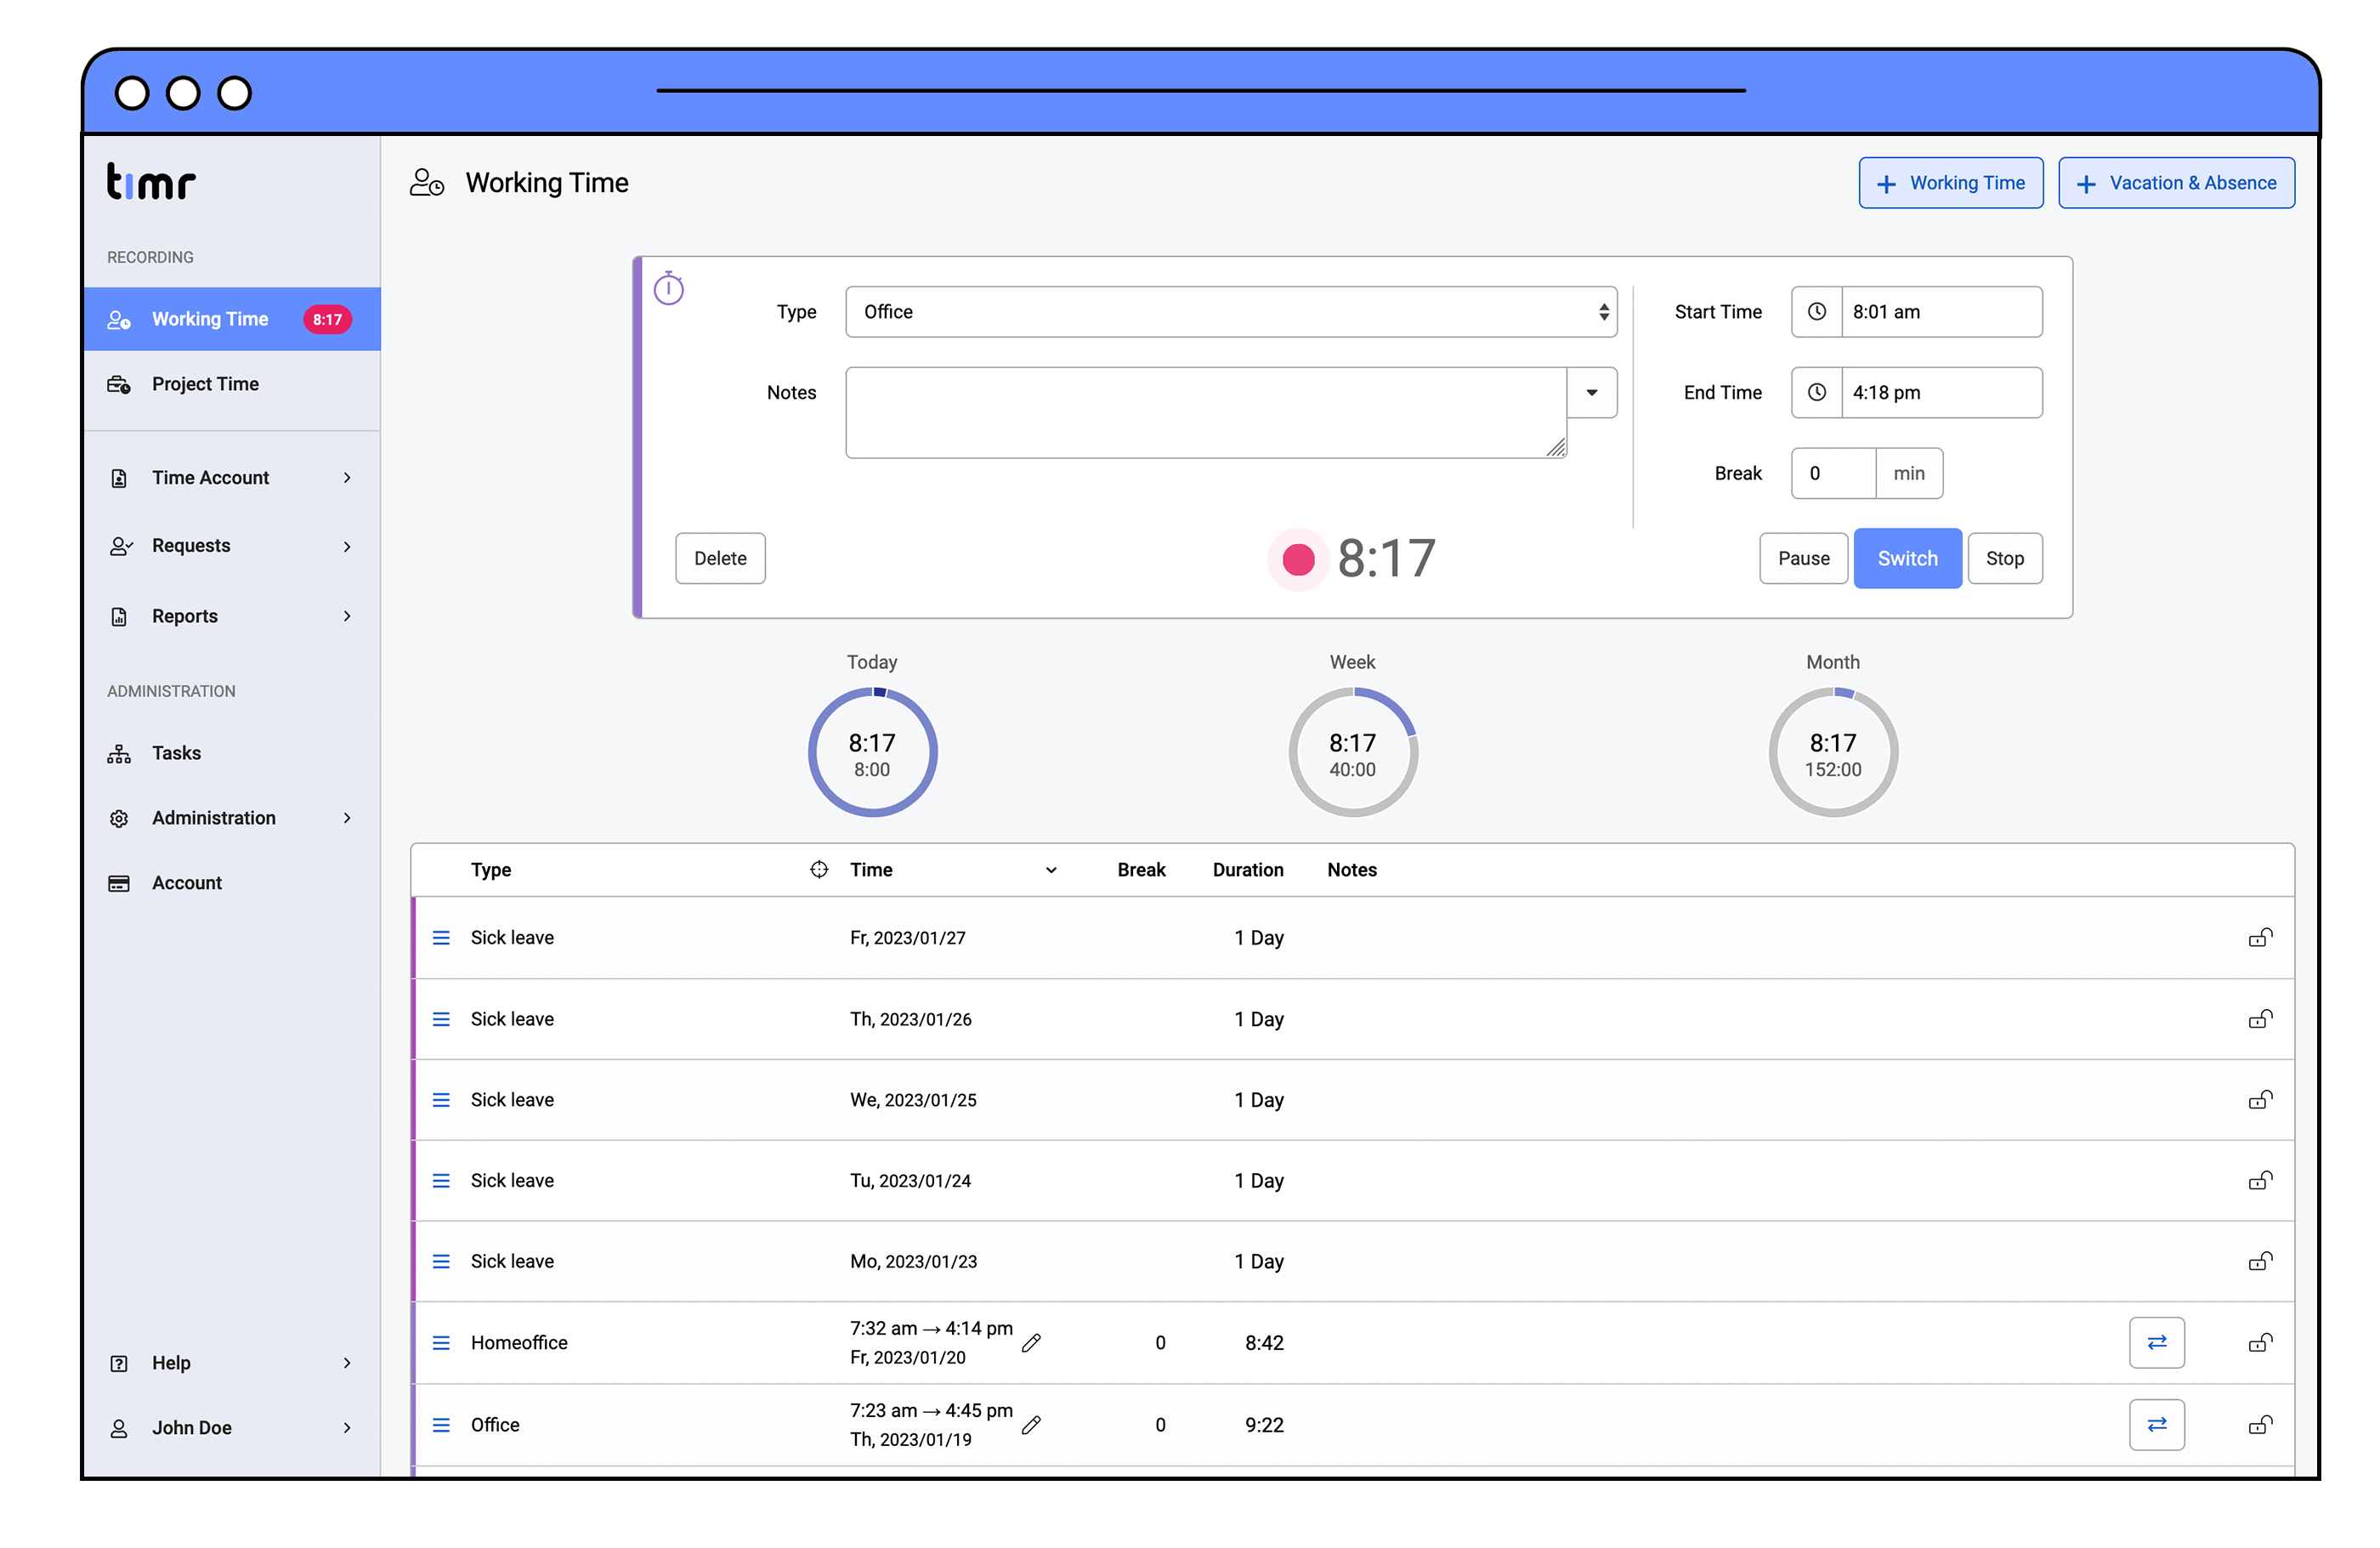Click the Break minutes input field
2380x1548 pixels.
[x=1833, y=470]
